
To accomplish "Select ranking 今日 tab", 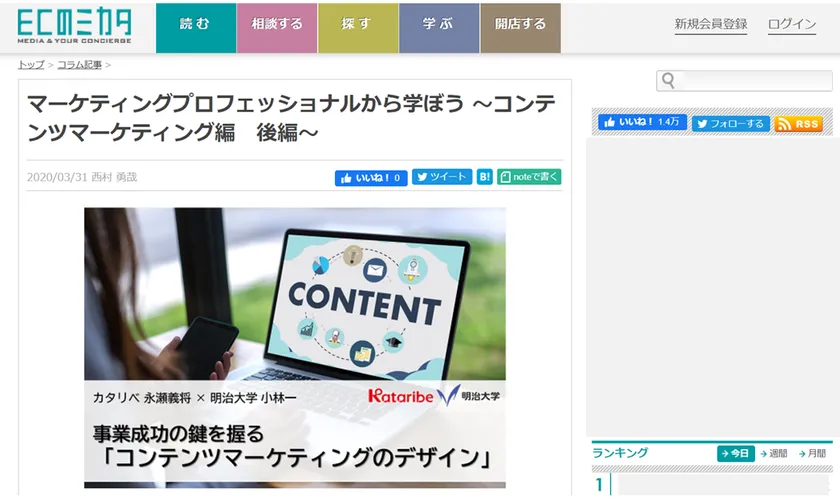I will click(x=736, y=453).
